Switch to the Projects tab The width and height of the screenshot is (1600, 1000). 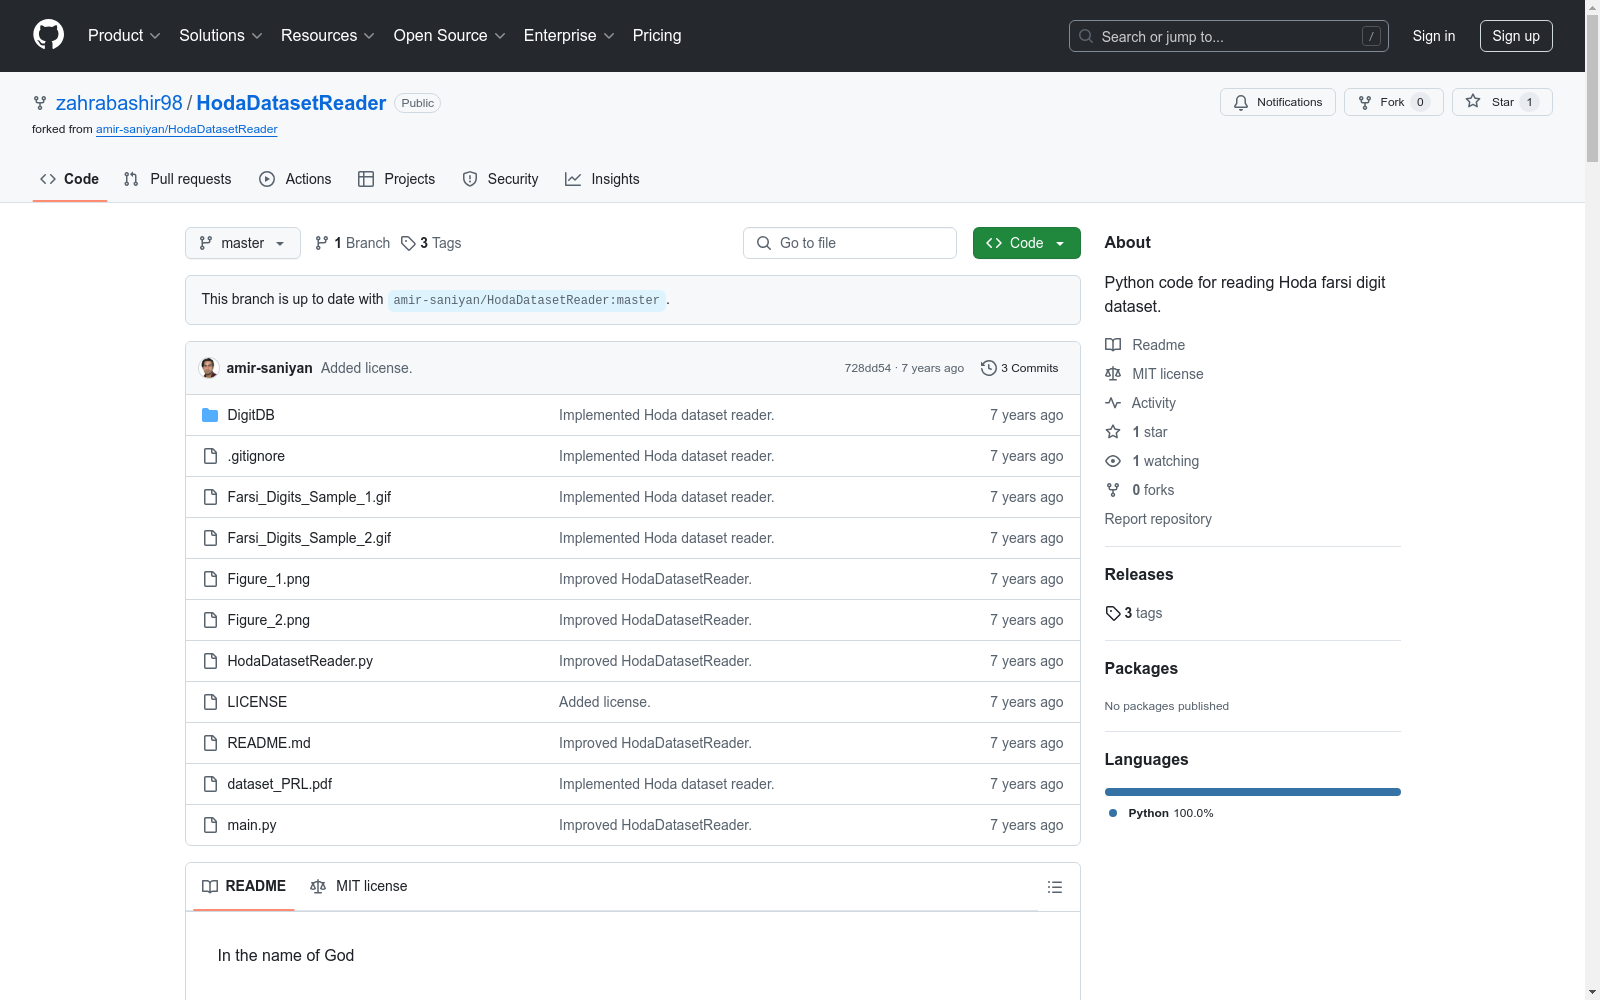coord(397,179)
